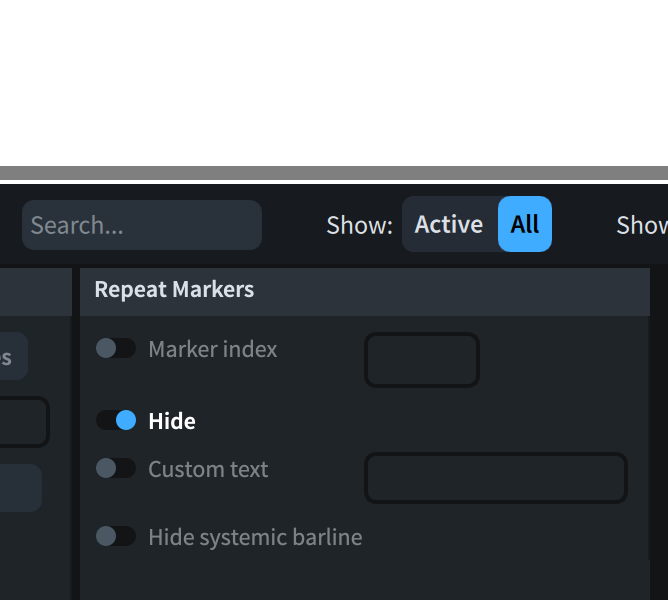Click the "Custom text" label
The width and height of the screenshot is (668, 600).
pos(208,469)
